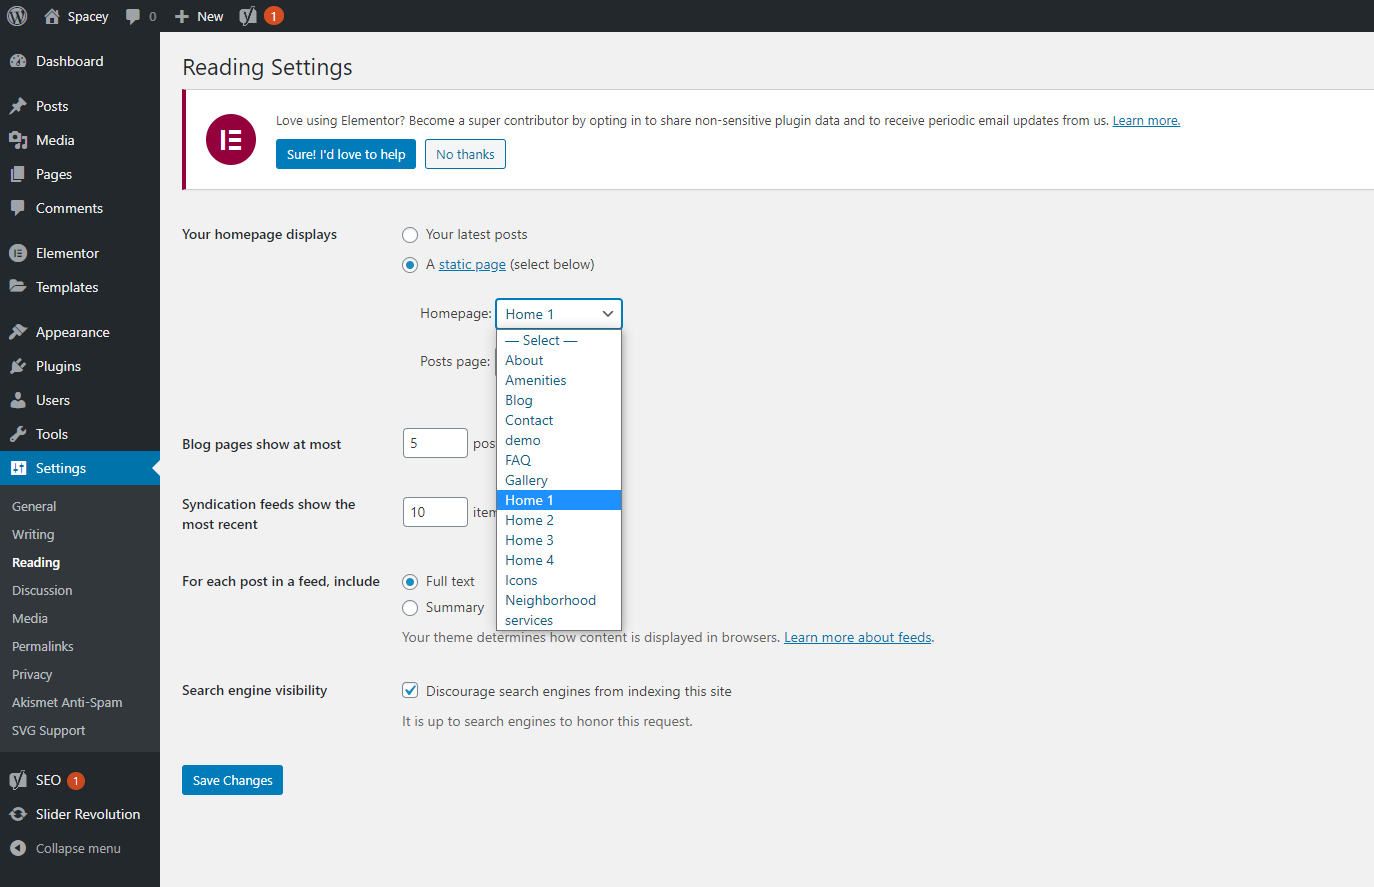Click the comments bubble icon in top bar
The height and width of the screenshot is (887, 1374).
[133, 16]
